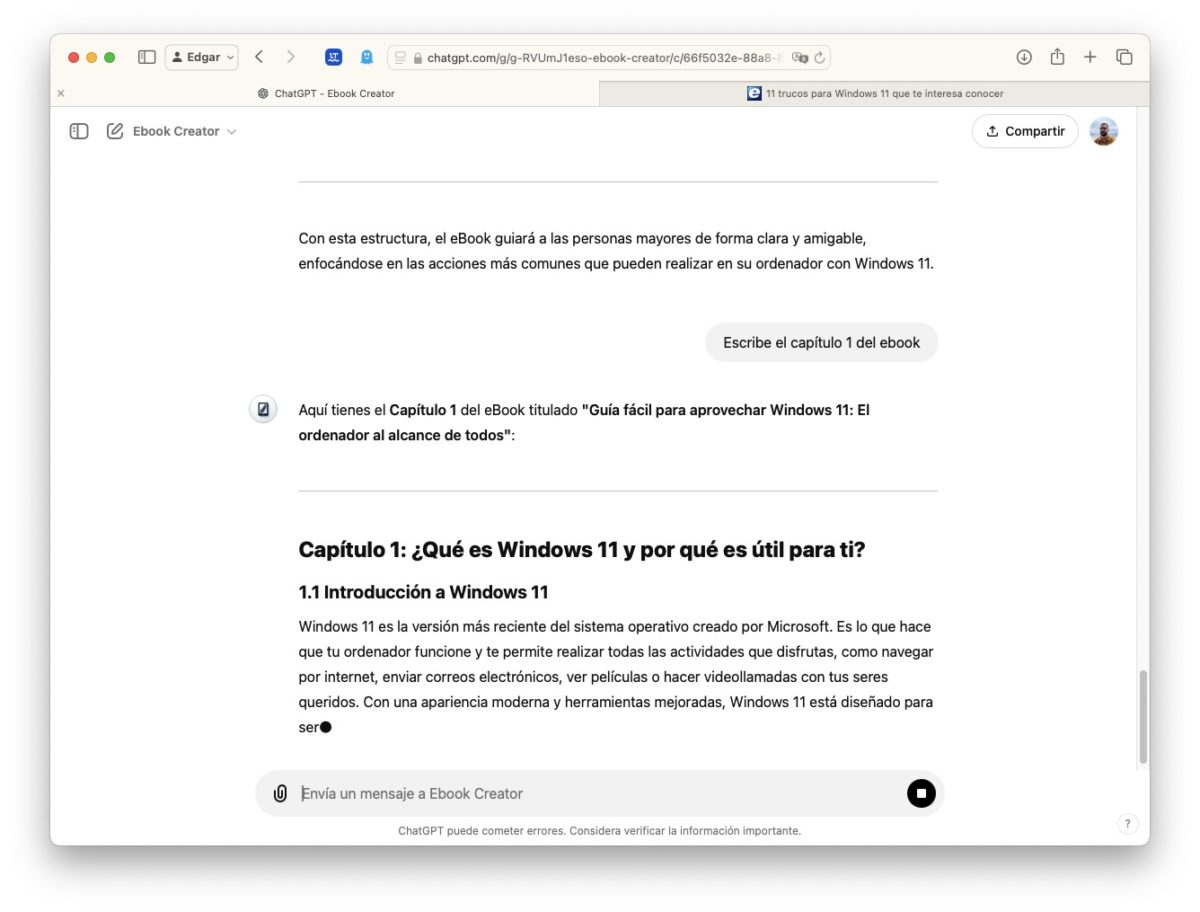Click the Compartir button
The image size is (1200, 912).
click(1025, 131)
